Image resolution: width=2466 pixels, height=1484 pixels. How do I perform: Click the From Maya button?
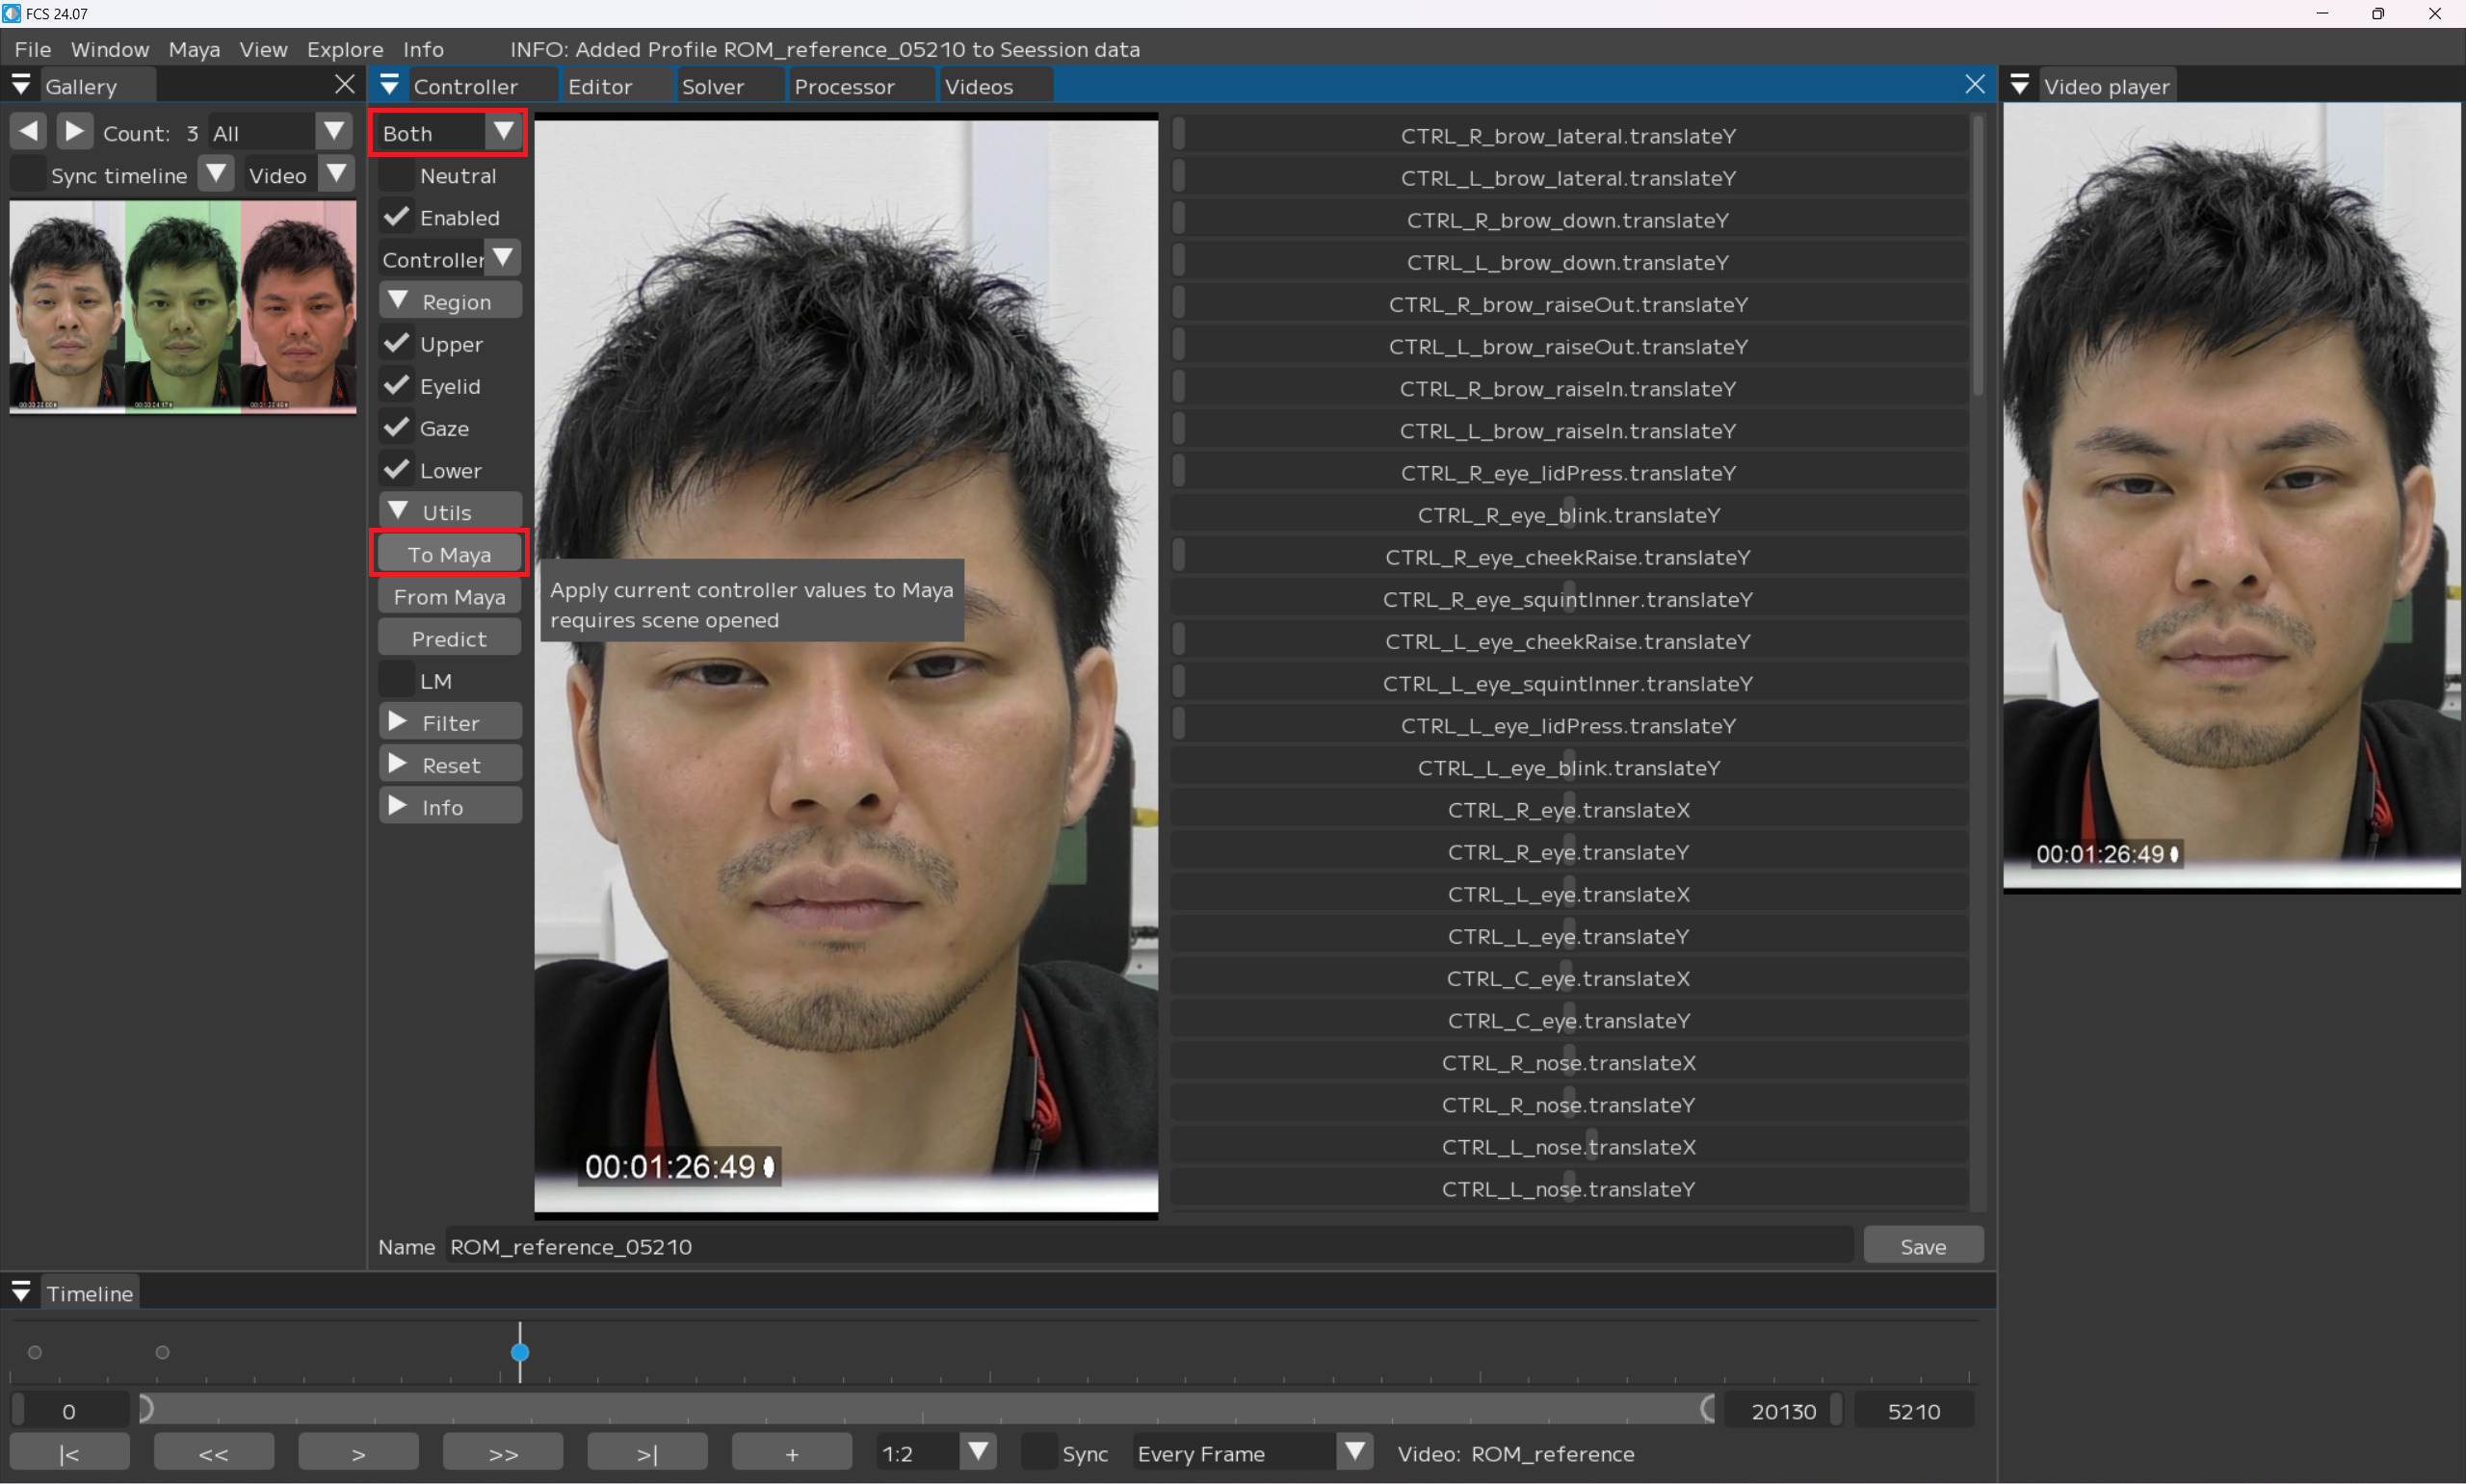449,597
